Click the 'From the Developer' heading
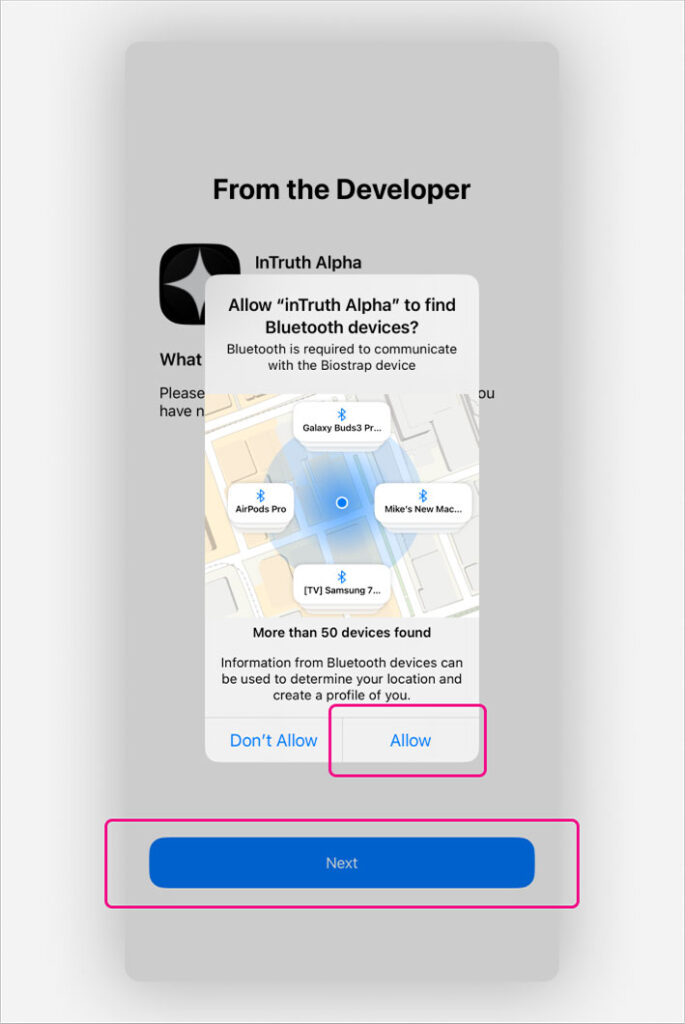Screen dimensions: 685x1024 342,189
